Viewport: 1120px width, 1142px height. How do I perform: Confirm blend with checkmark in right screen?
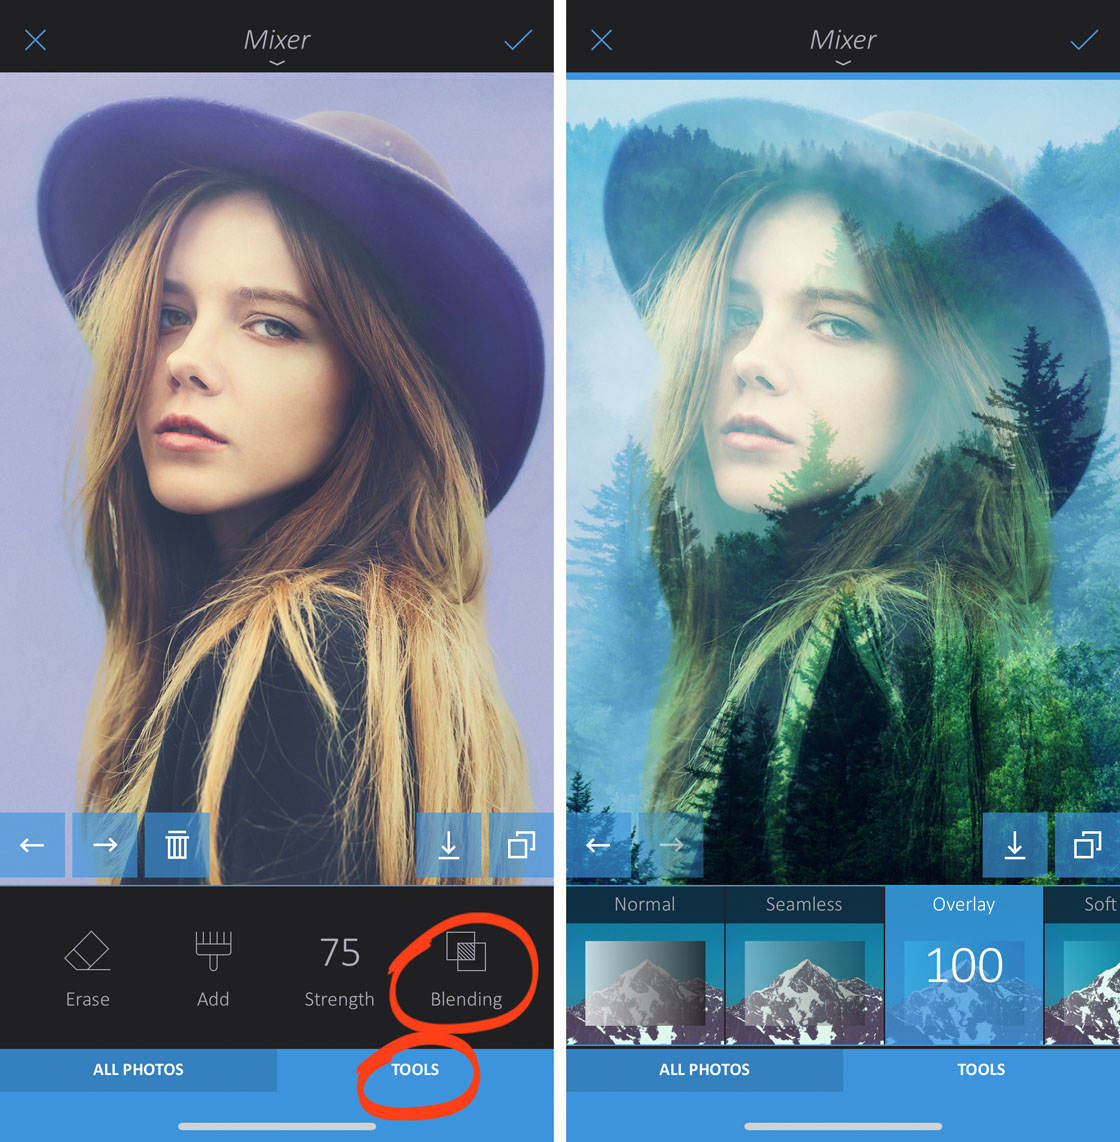point(1084,40)
